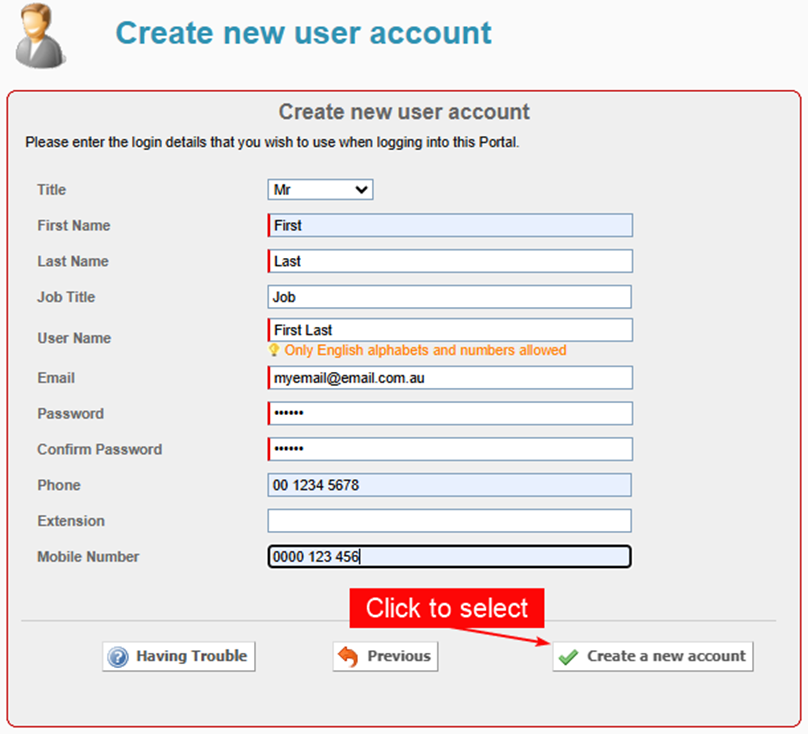Click inside the Mobile Number field
Screen dimensions: 808x734
(450, 556)
